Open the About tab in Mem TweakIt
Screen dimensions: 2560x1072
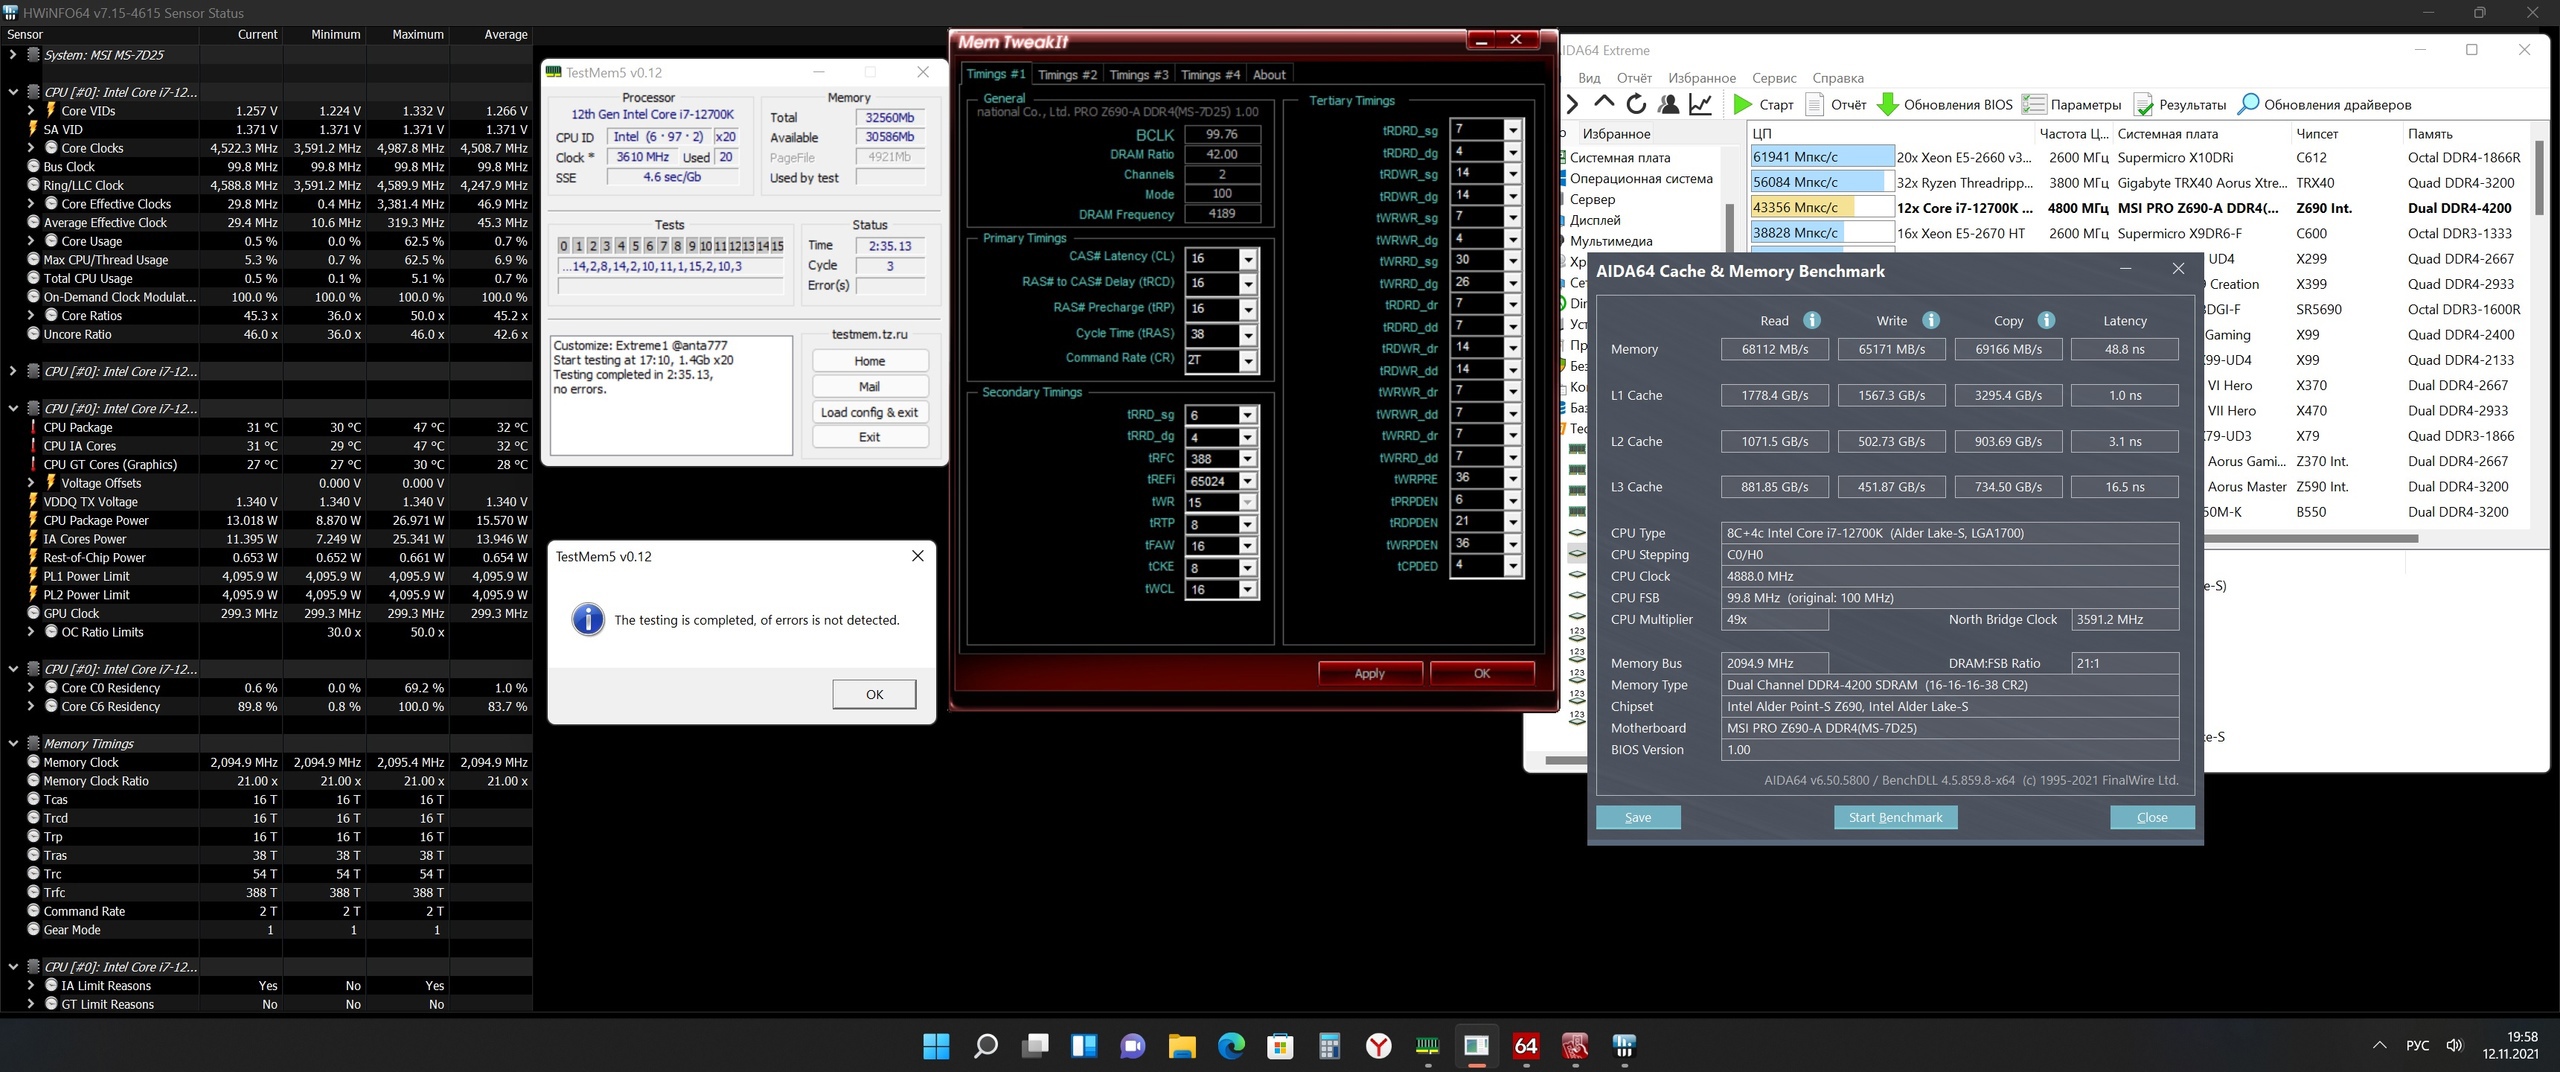tap(1269, 75)
